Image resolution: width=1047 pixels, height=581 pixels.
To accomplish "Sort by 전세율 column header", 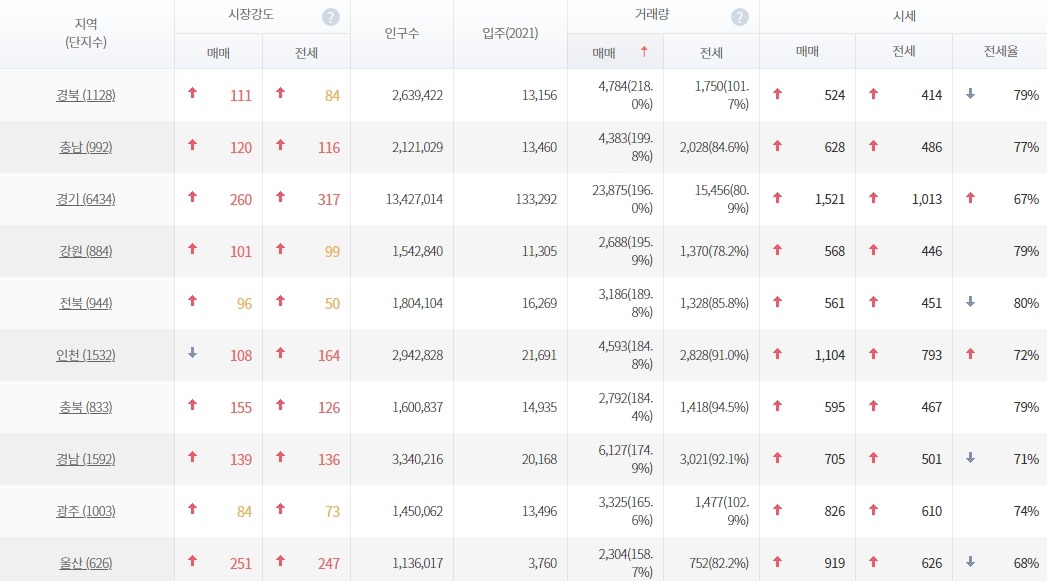I will (x=1001, y=51).
